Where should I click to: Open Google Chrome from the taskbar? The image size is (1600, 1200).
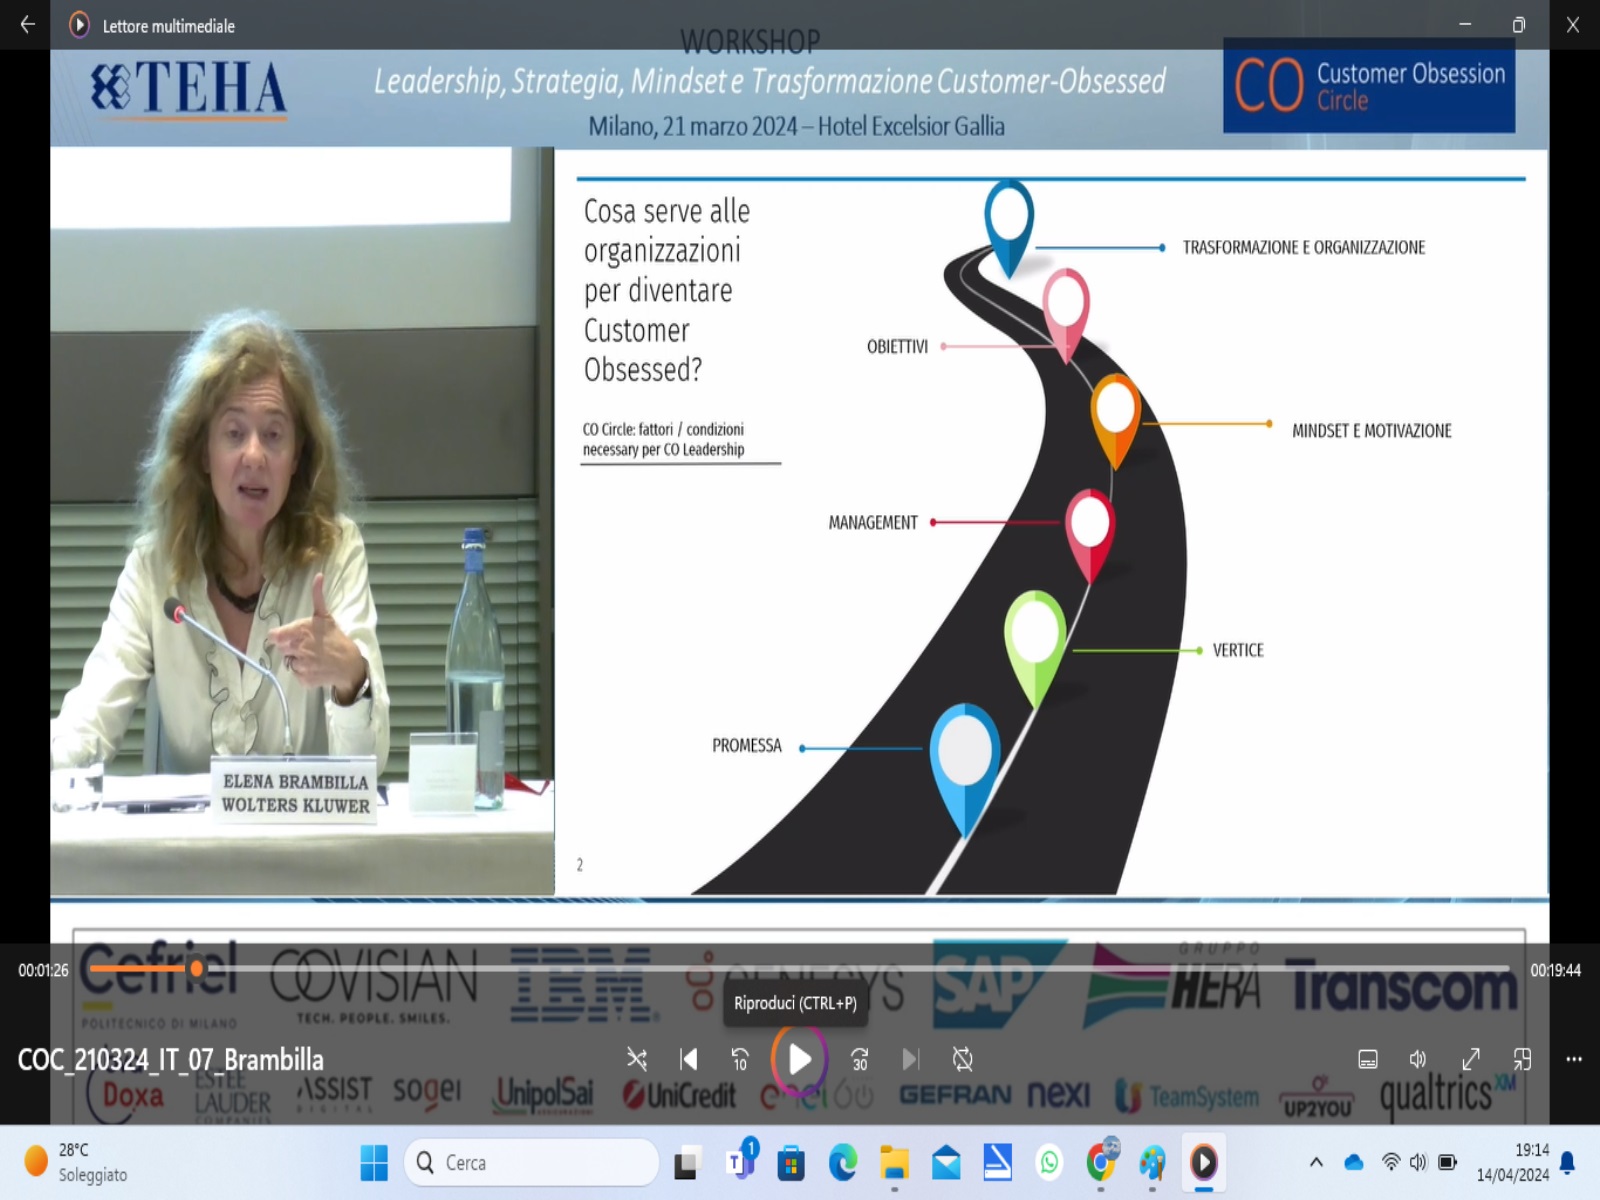click(1101, 1161)
